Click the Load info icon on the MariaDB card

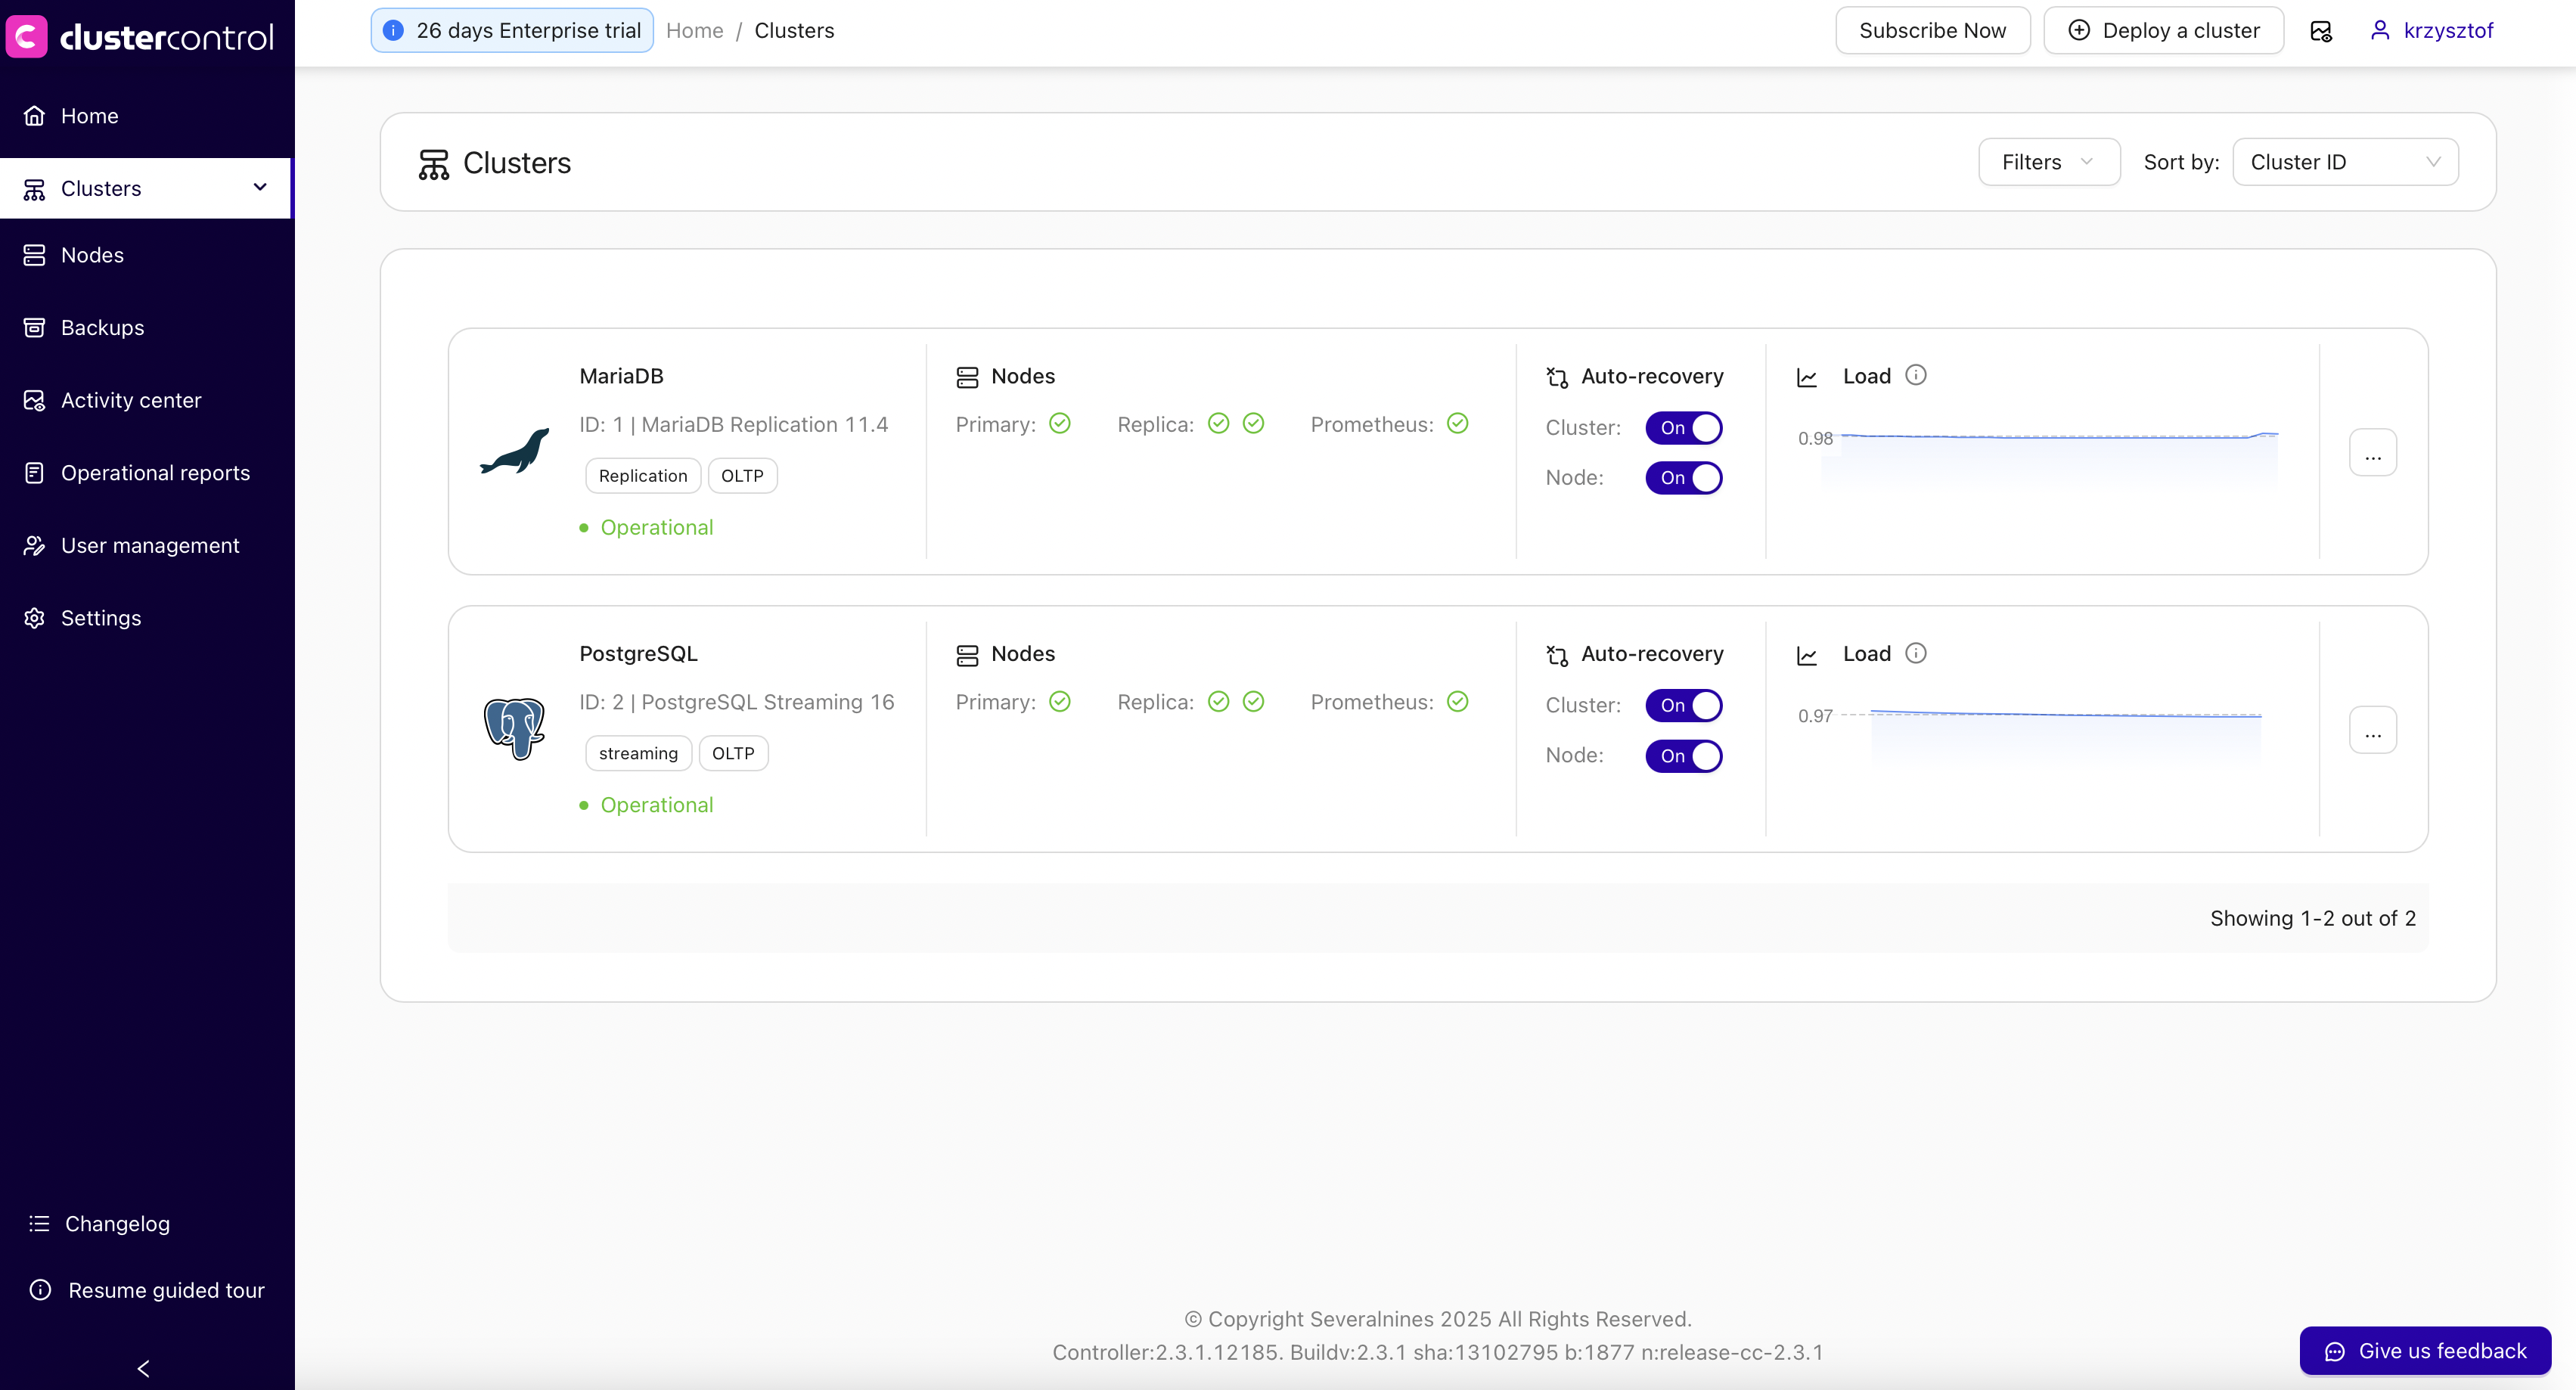pos(1915,375)
